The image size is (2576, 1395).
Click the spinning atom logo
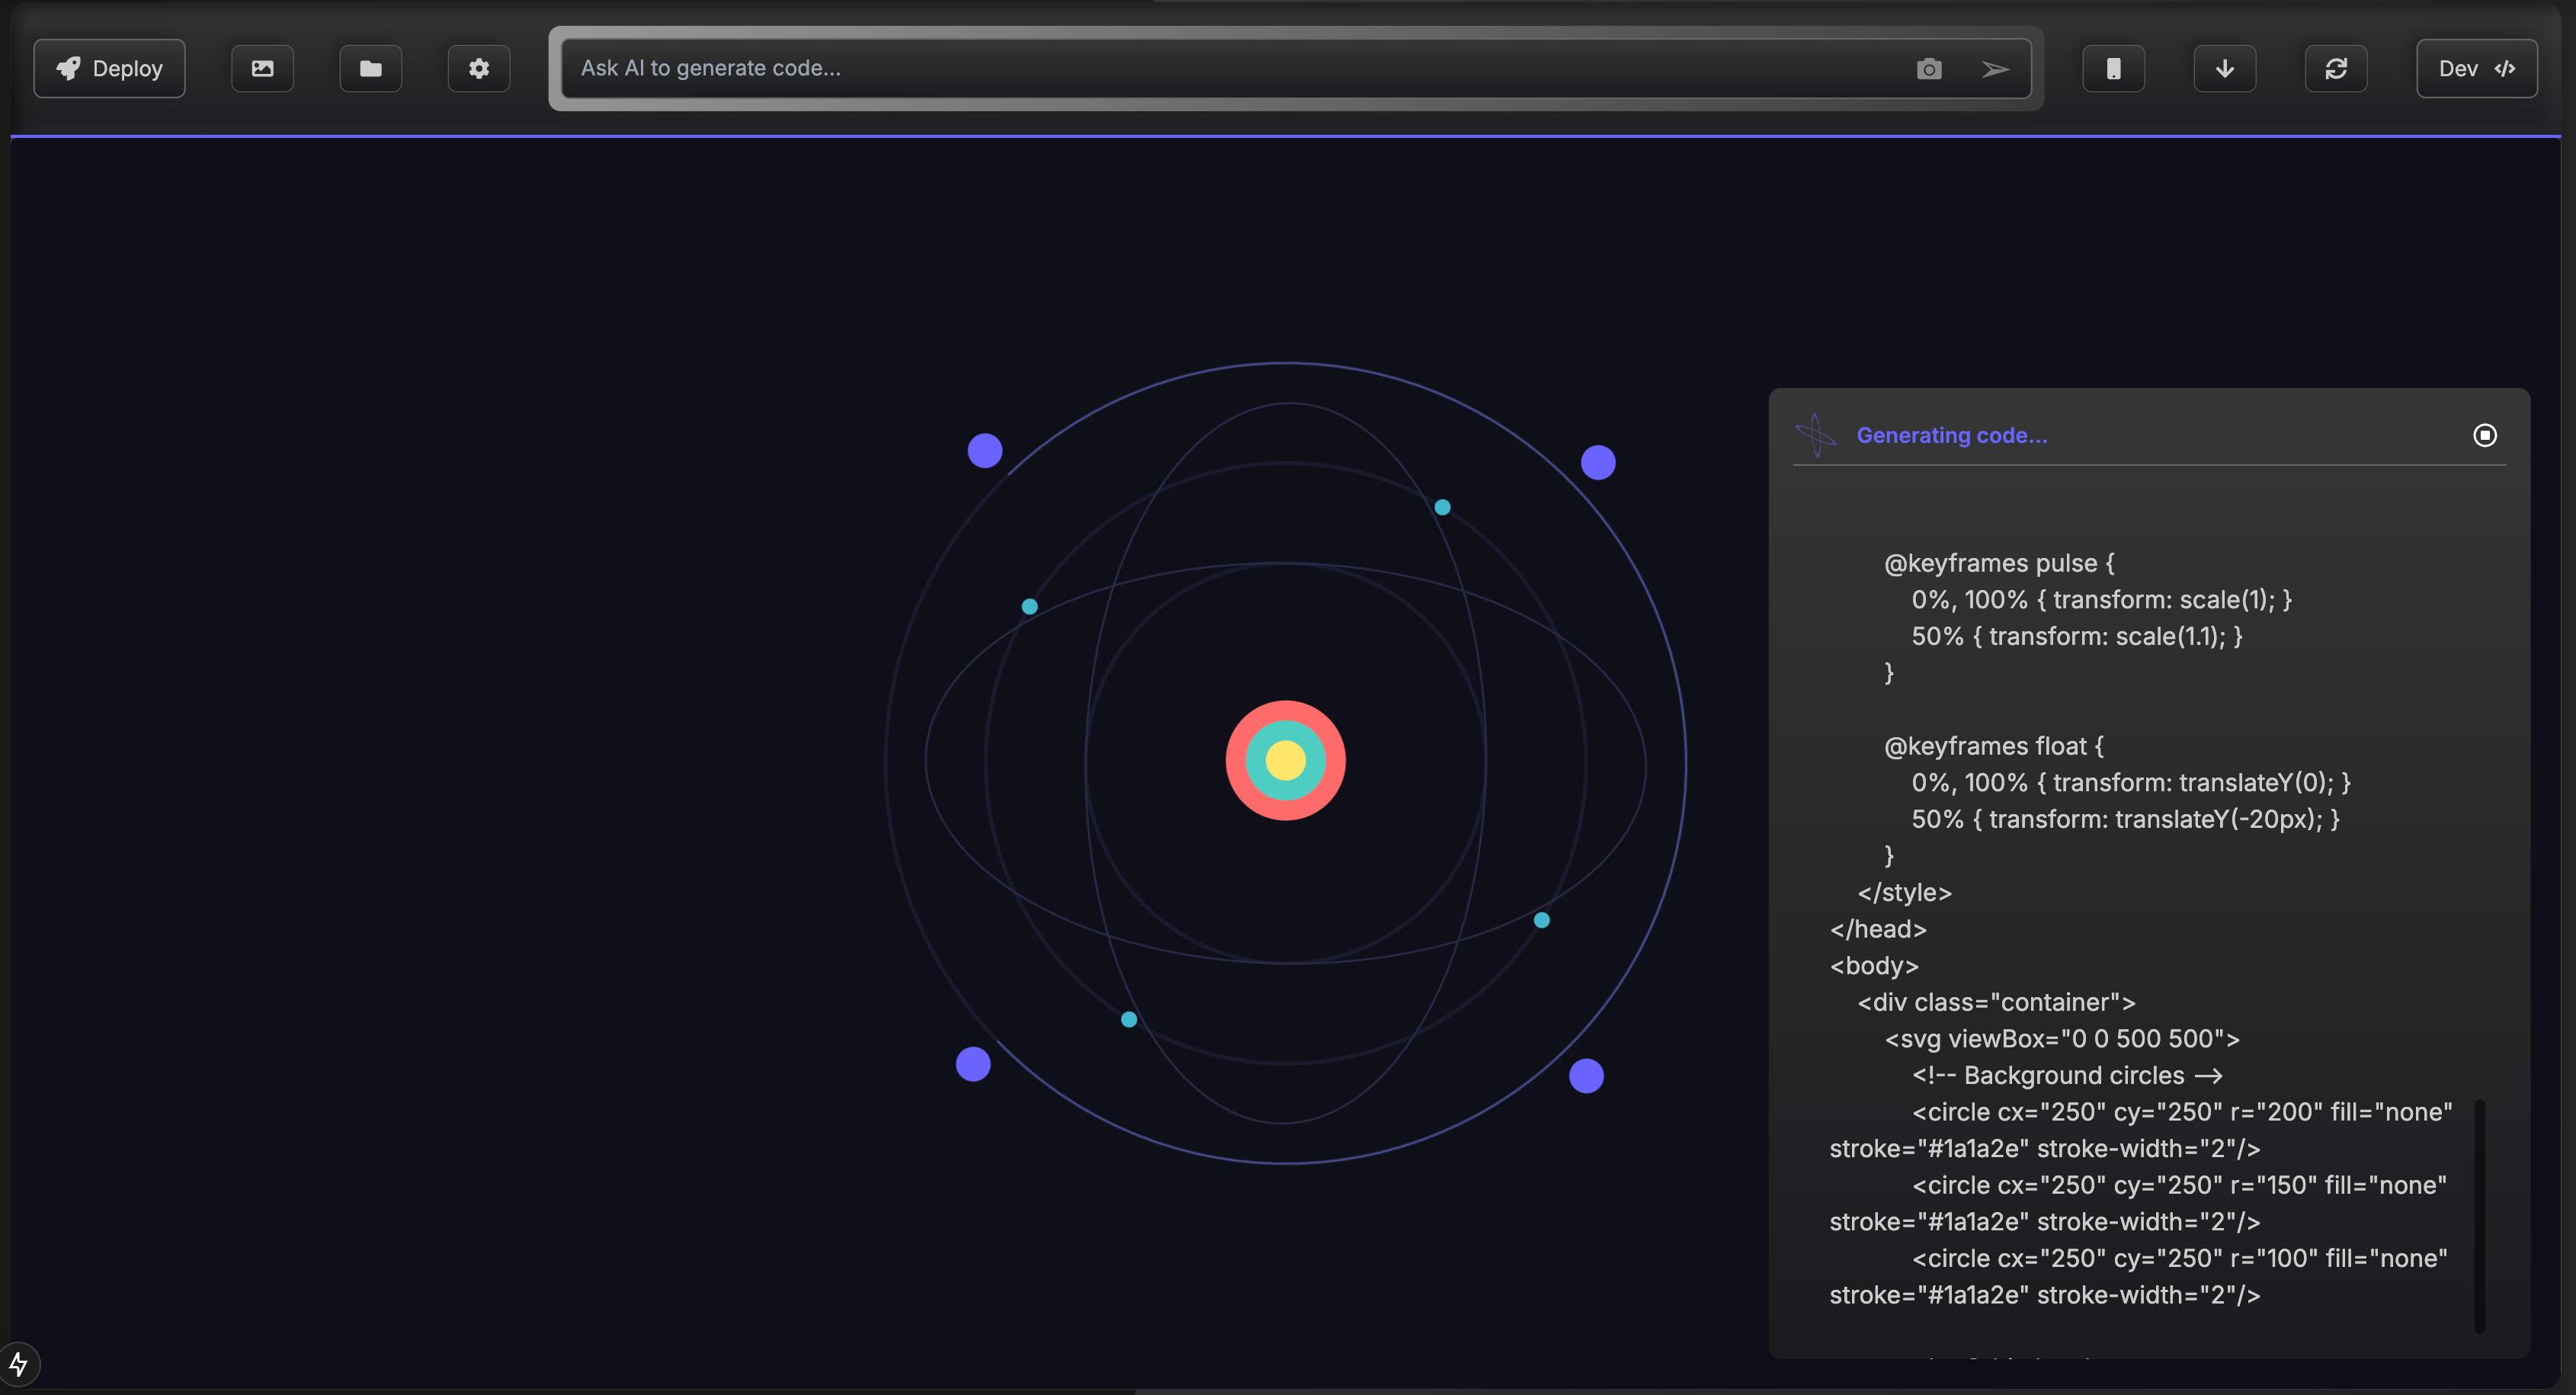click(x=1815, y=435)
